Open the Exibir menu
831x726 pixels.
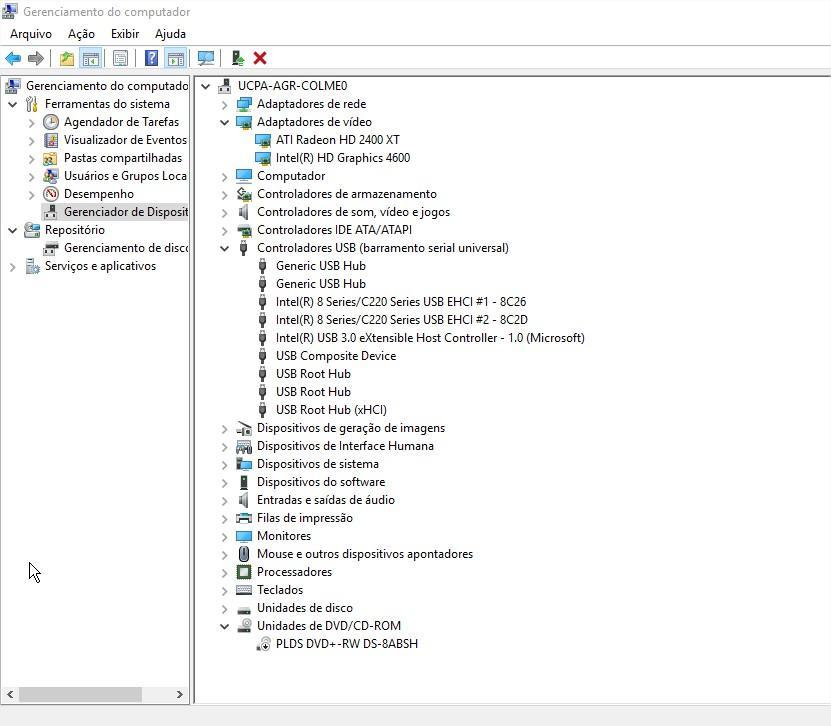(125, 34)
